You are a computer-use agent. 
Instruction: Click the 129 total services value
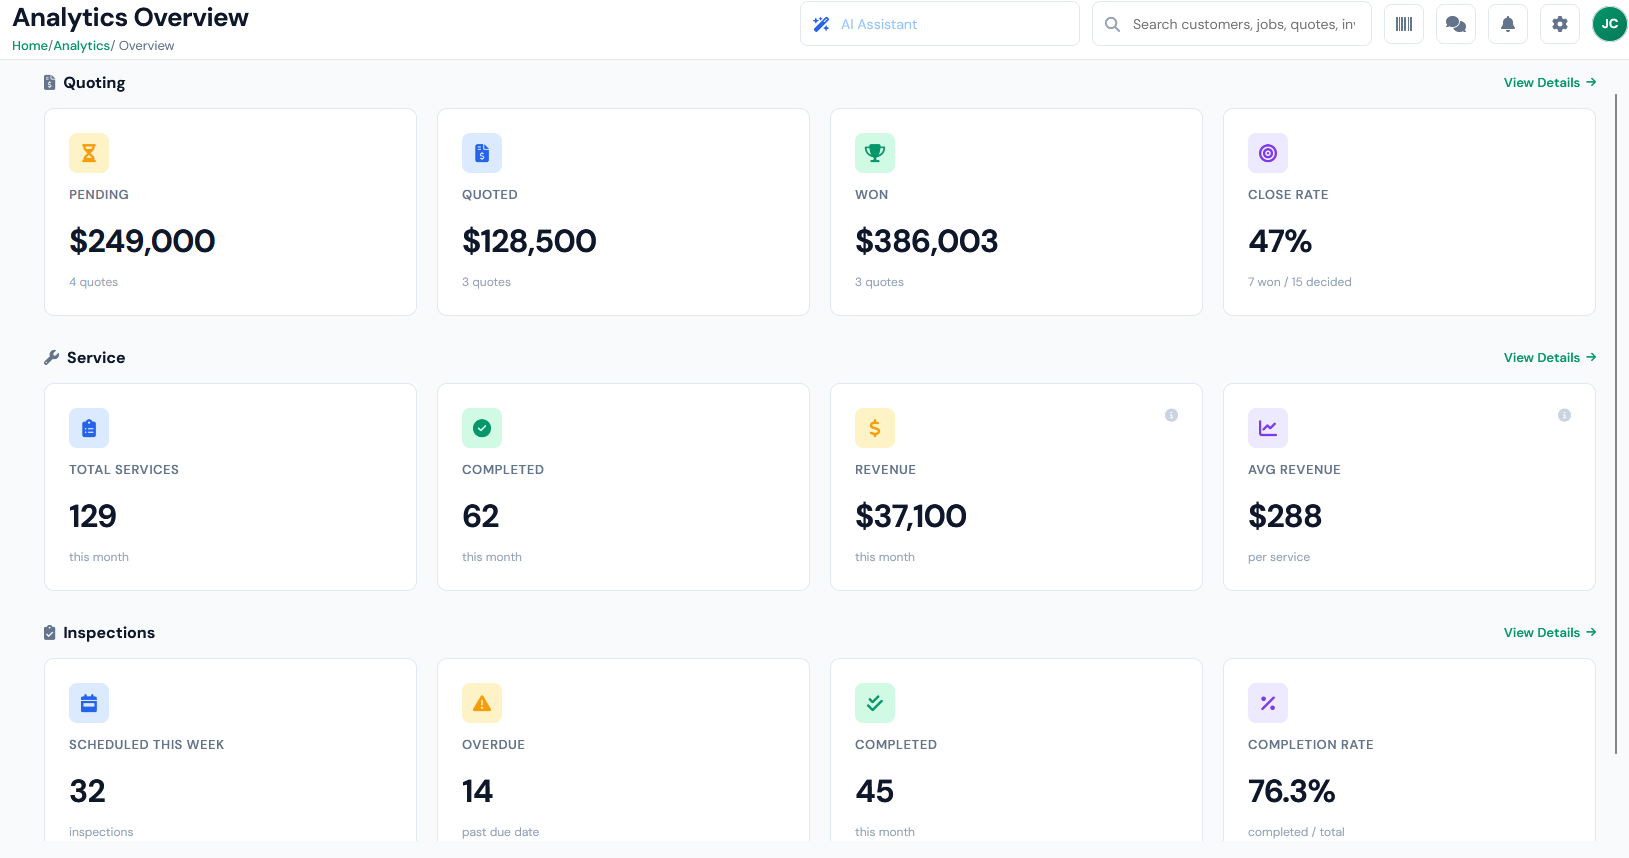tap(93, 516)
